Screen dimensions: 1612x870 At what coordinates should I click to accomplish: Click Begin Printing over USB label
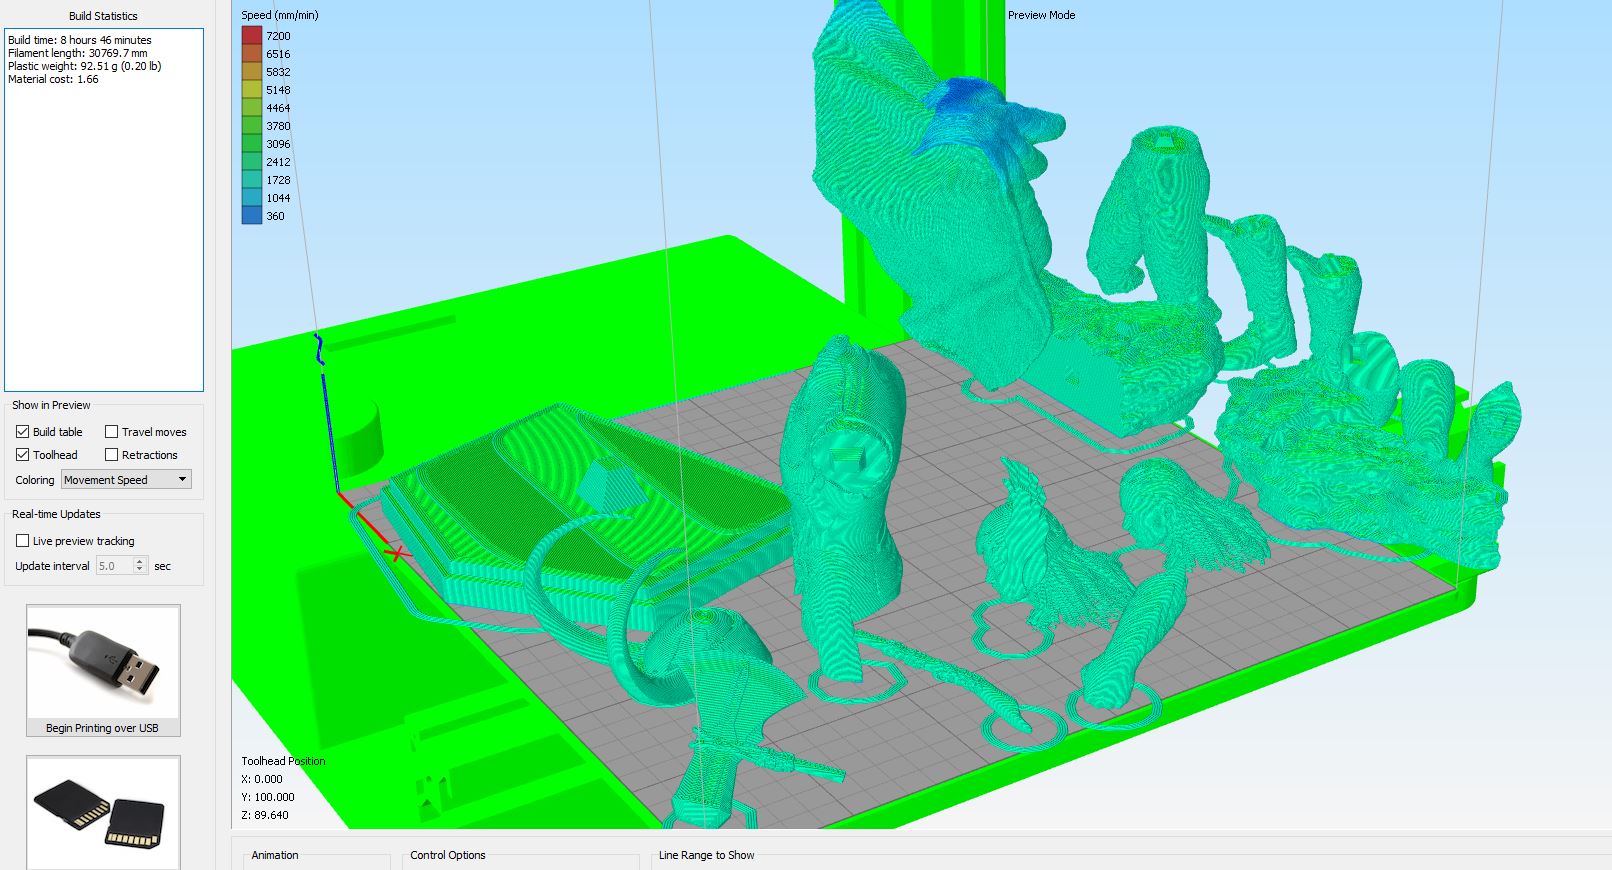[102, 728]
